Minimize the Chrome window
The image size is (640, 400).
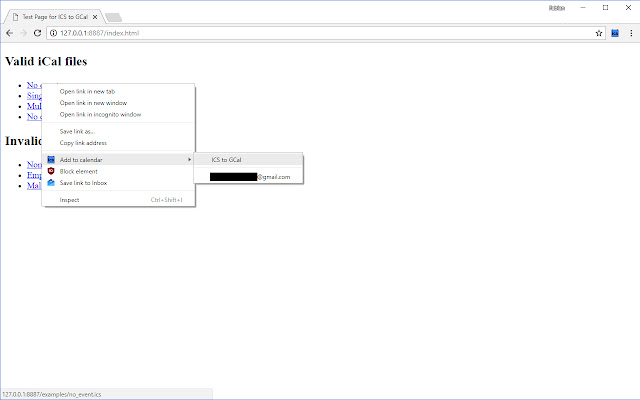(583, 8)
